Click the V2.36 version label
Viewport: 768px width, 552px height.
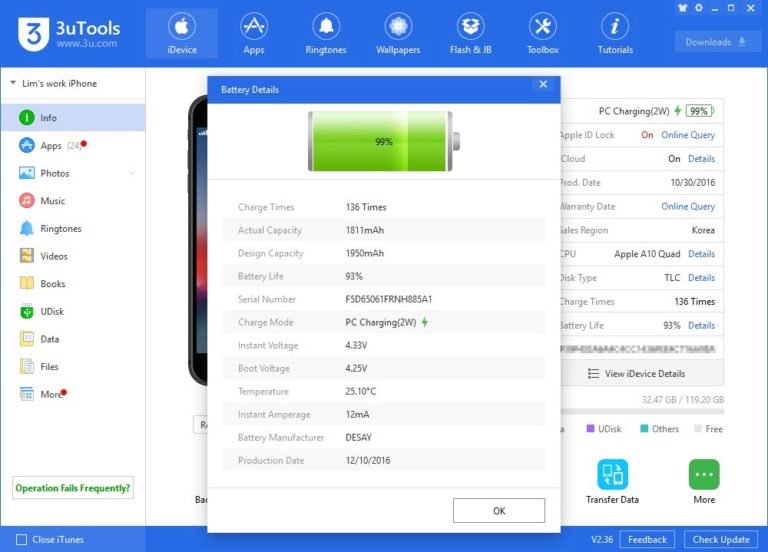point(601,539)
